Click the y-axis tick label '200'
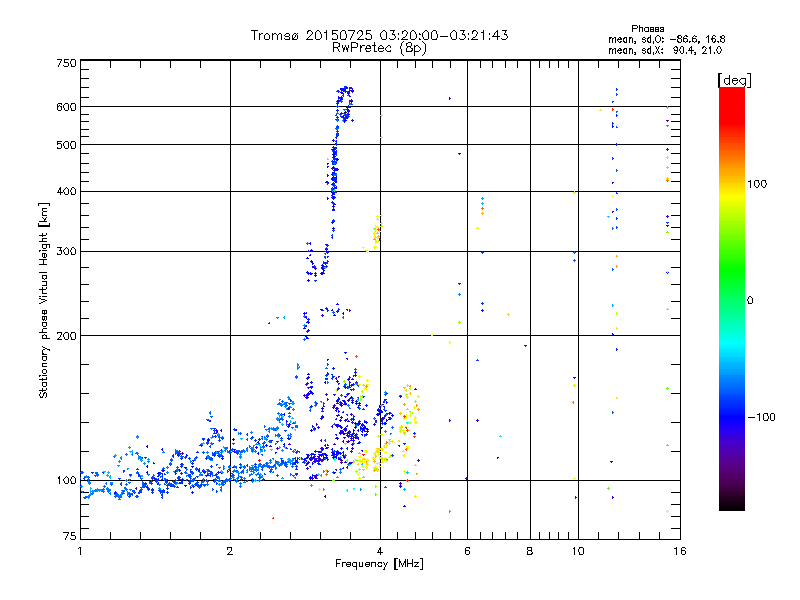The image size is (800, 600). click(x=66, y=336)
